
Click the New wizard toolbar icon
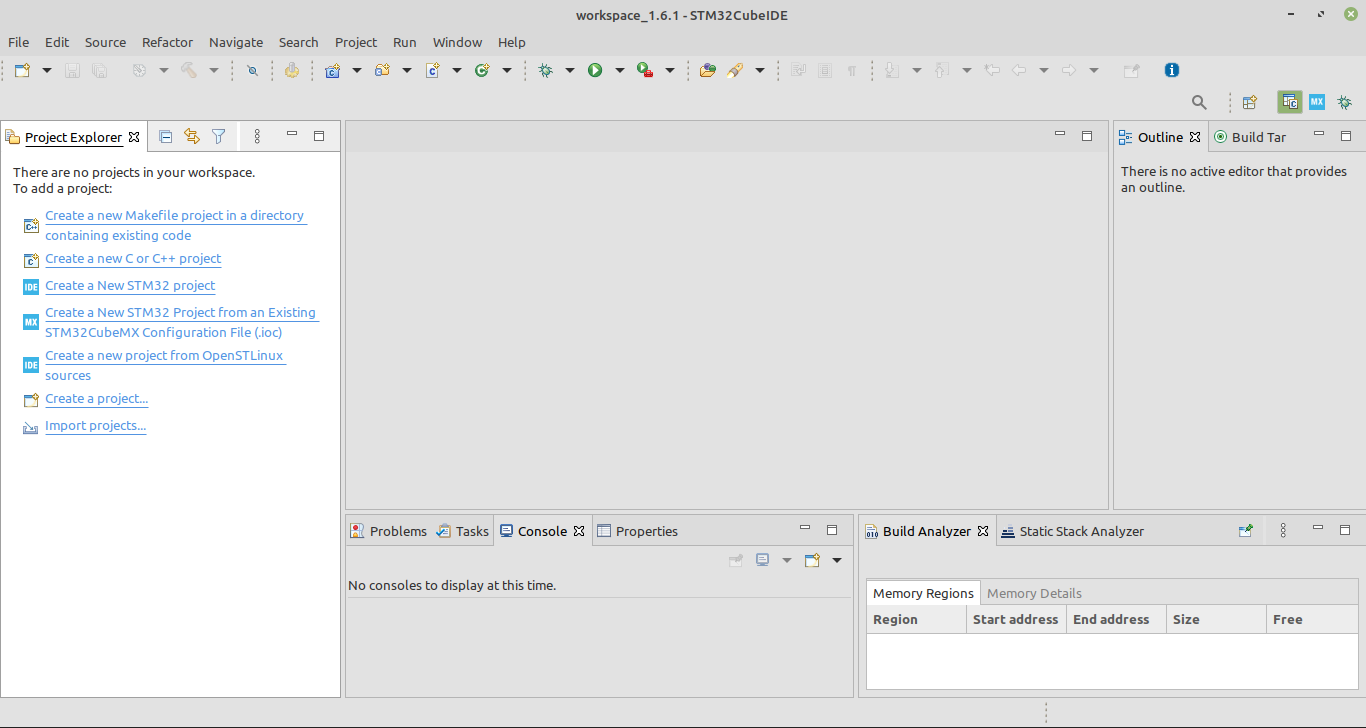pyautogui.click(x=22, y=70)
